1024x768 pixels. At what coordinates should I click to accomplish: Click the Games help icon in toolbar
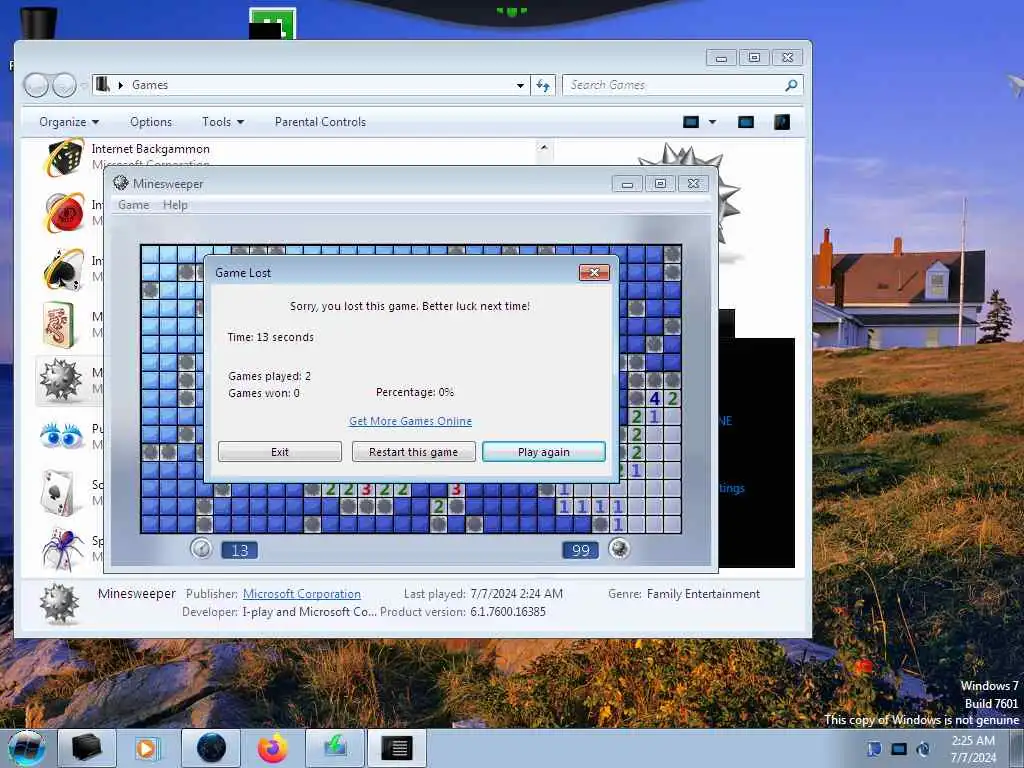[782, 122]
